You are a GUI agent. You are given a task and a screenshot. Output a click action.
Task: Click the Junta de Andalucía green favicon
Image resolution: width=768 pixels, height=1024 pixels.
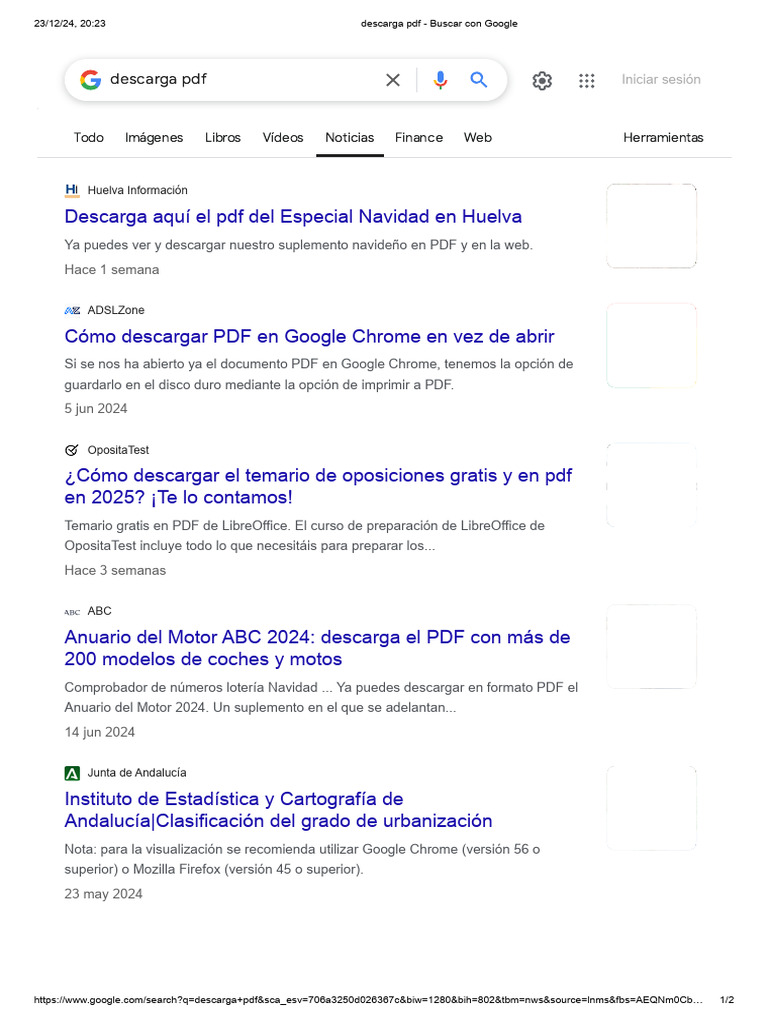click(x=72, y=773)
